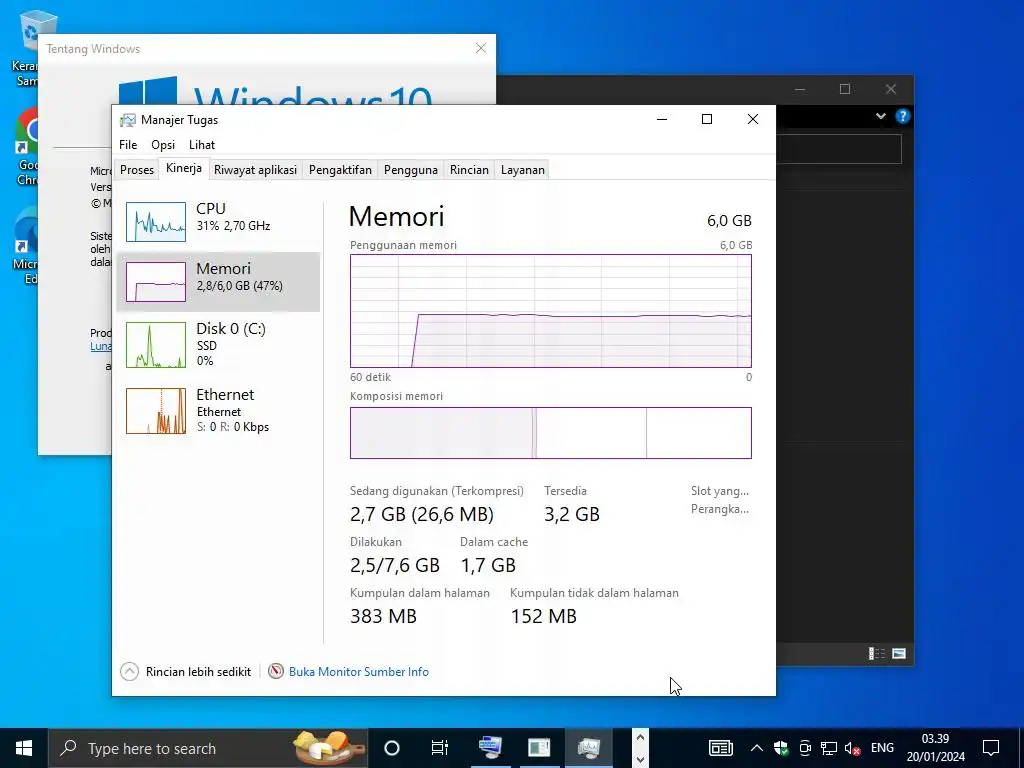The width and height of the screenshot is (1024, 768).
Task: Switch to the Riwayat aplikasi tab
Action: (x=255, y=170)
